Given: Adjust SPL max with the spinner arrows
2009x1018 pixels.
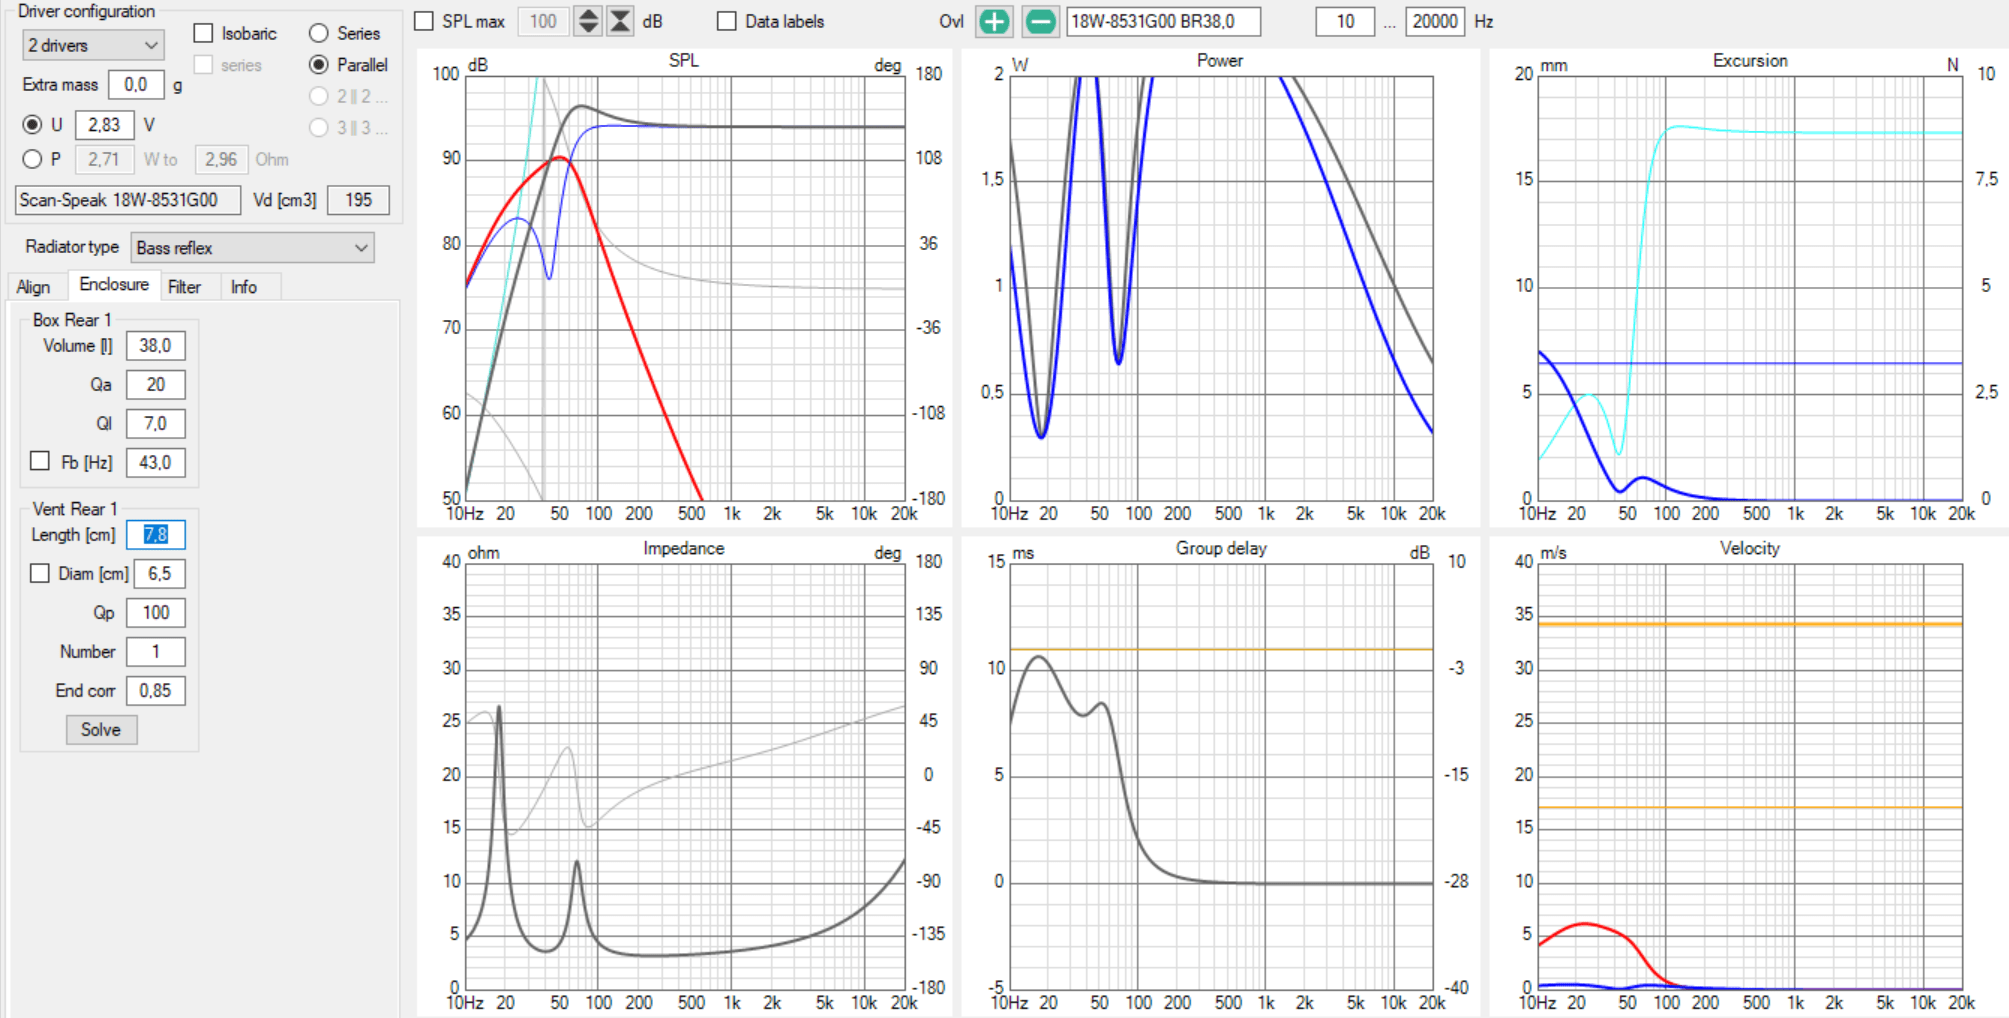Looking at the screenshot, I should click(x=588, y=21).
